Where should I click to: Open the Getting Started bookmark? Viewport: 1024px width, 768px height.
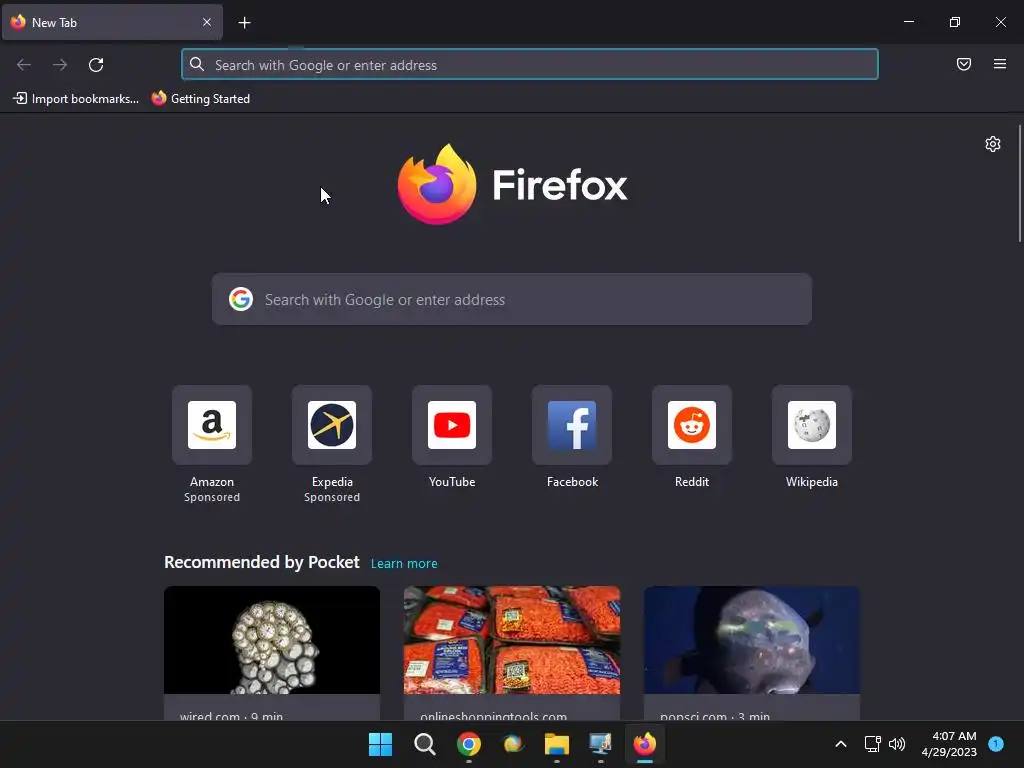point(201,99)
